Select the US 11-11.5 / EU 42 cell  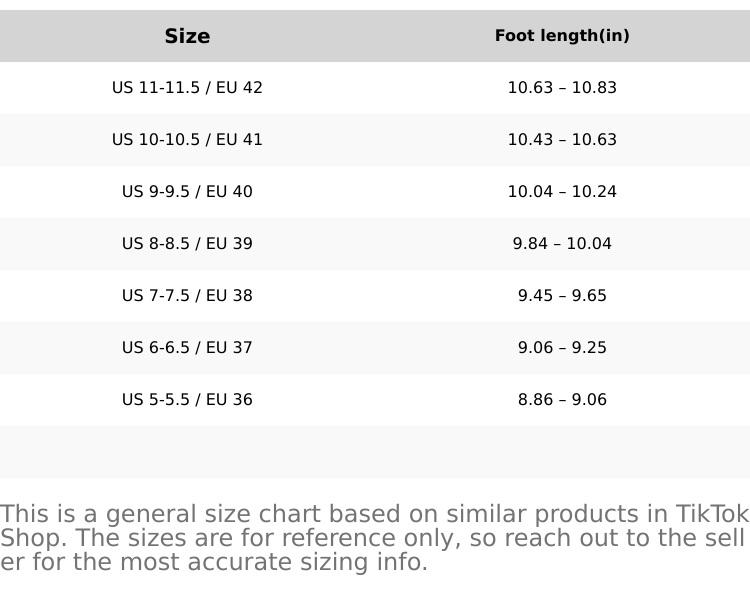[x=187, y=88]
